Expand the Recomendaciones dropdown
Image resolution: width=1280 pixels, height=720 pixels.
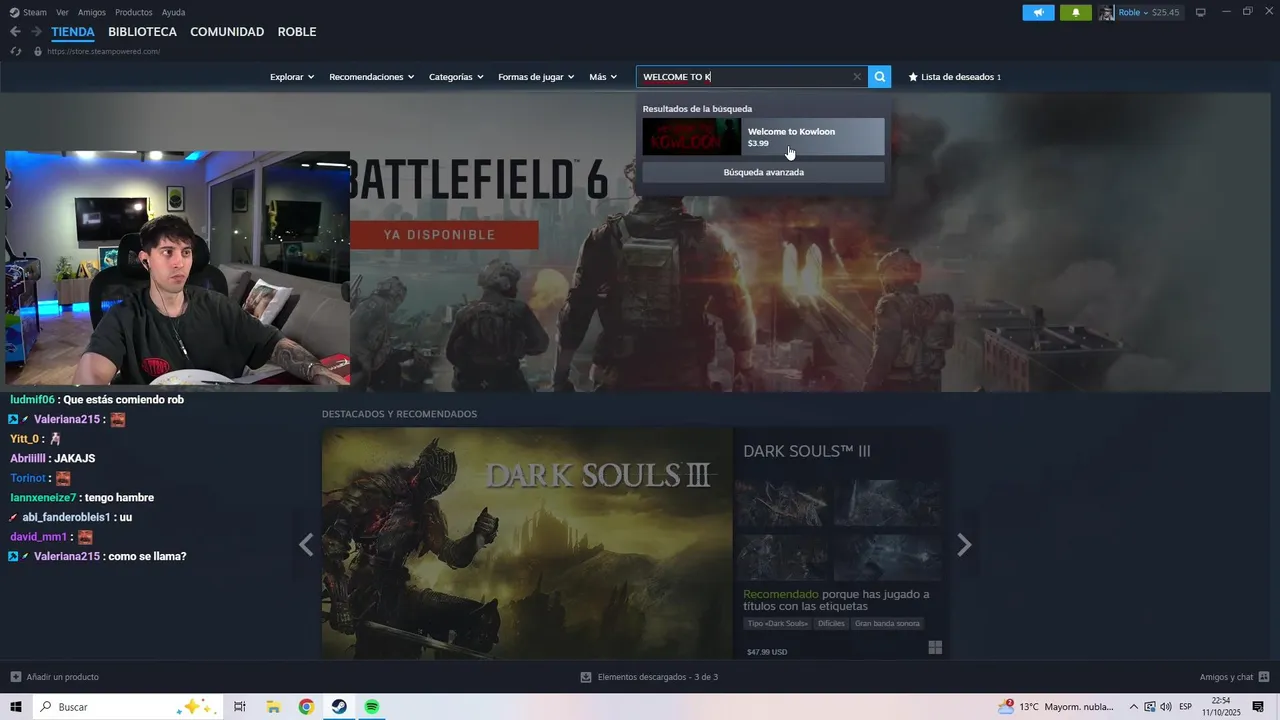click(372, 77)
